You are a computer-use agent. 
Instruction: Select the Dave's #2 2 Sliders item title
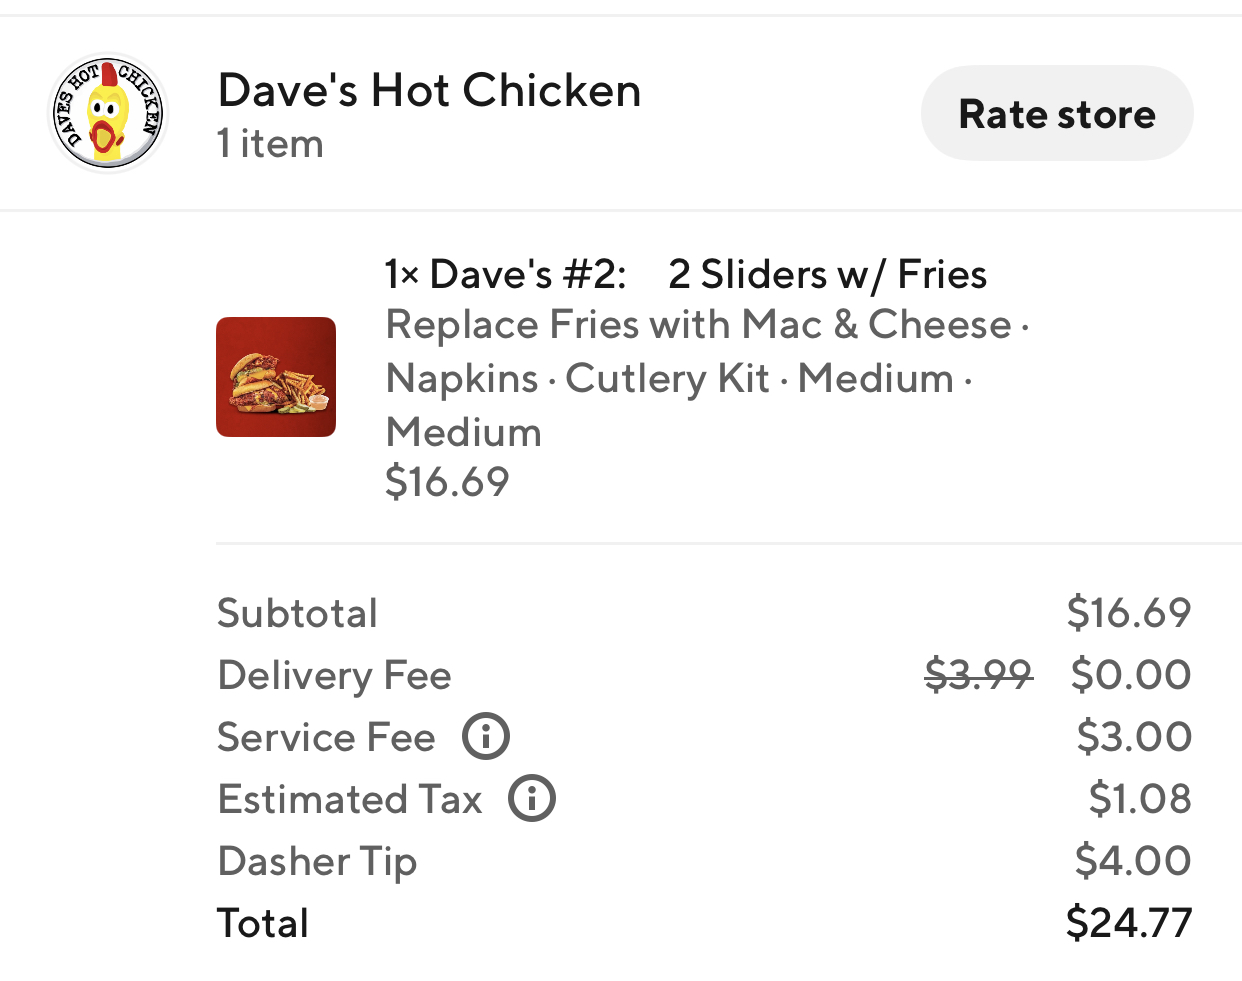click(686, 274)
